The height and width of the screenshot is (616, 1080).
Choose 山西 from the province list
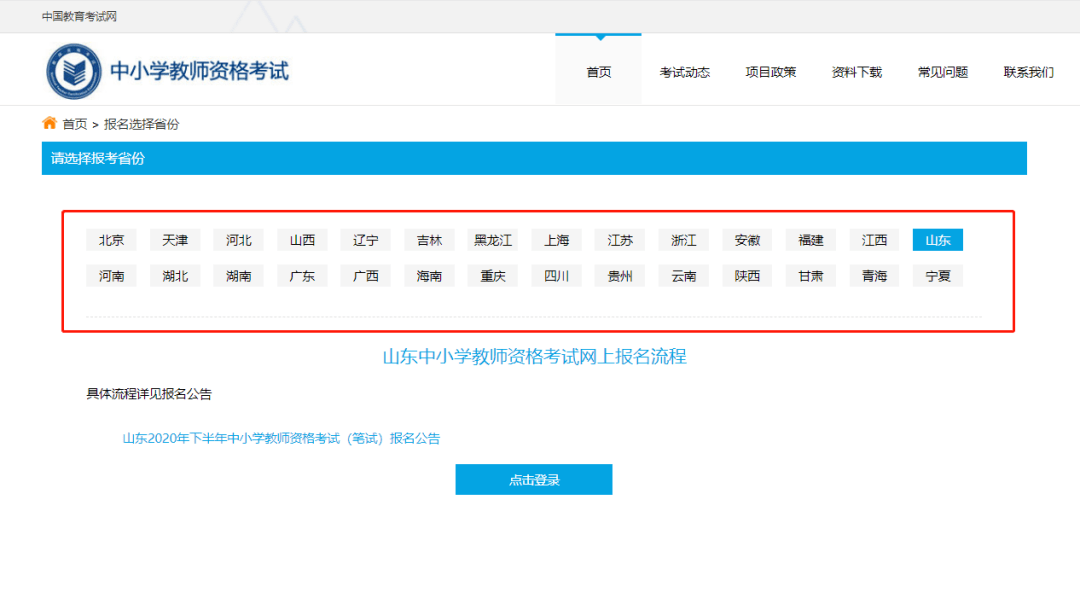tap(302, 240)
